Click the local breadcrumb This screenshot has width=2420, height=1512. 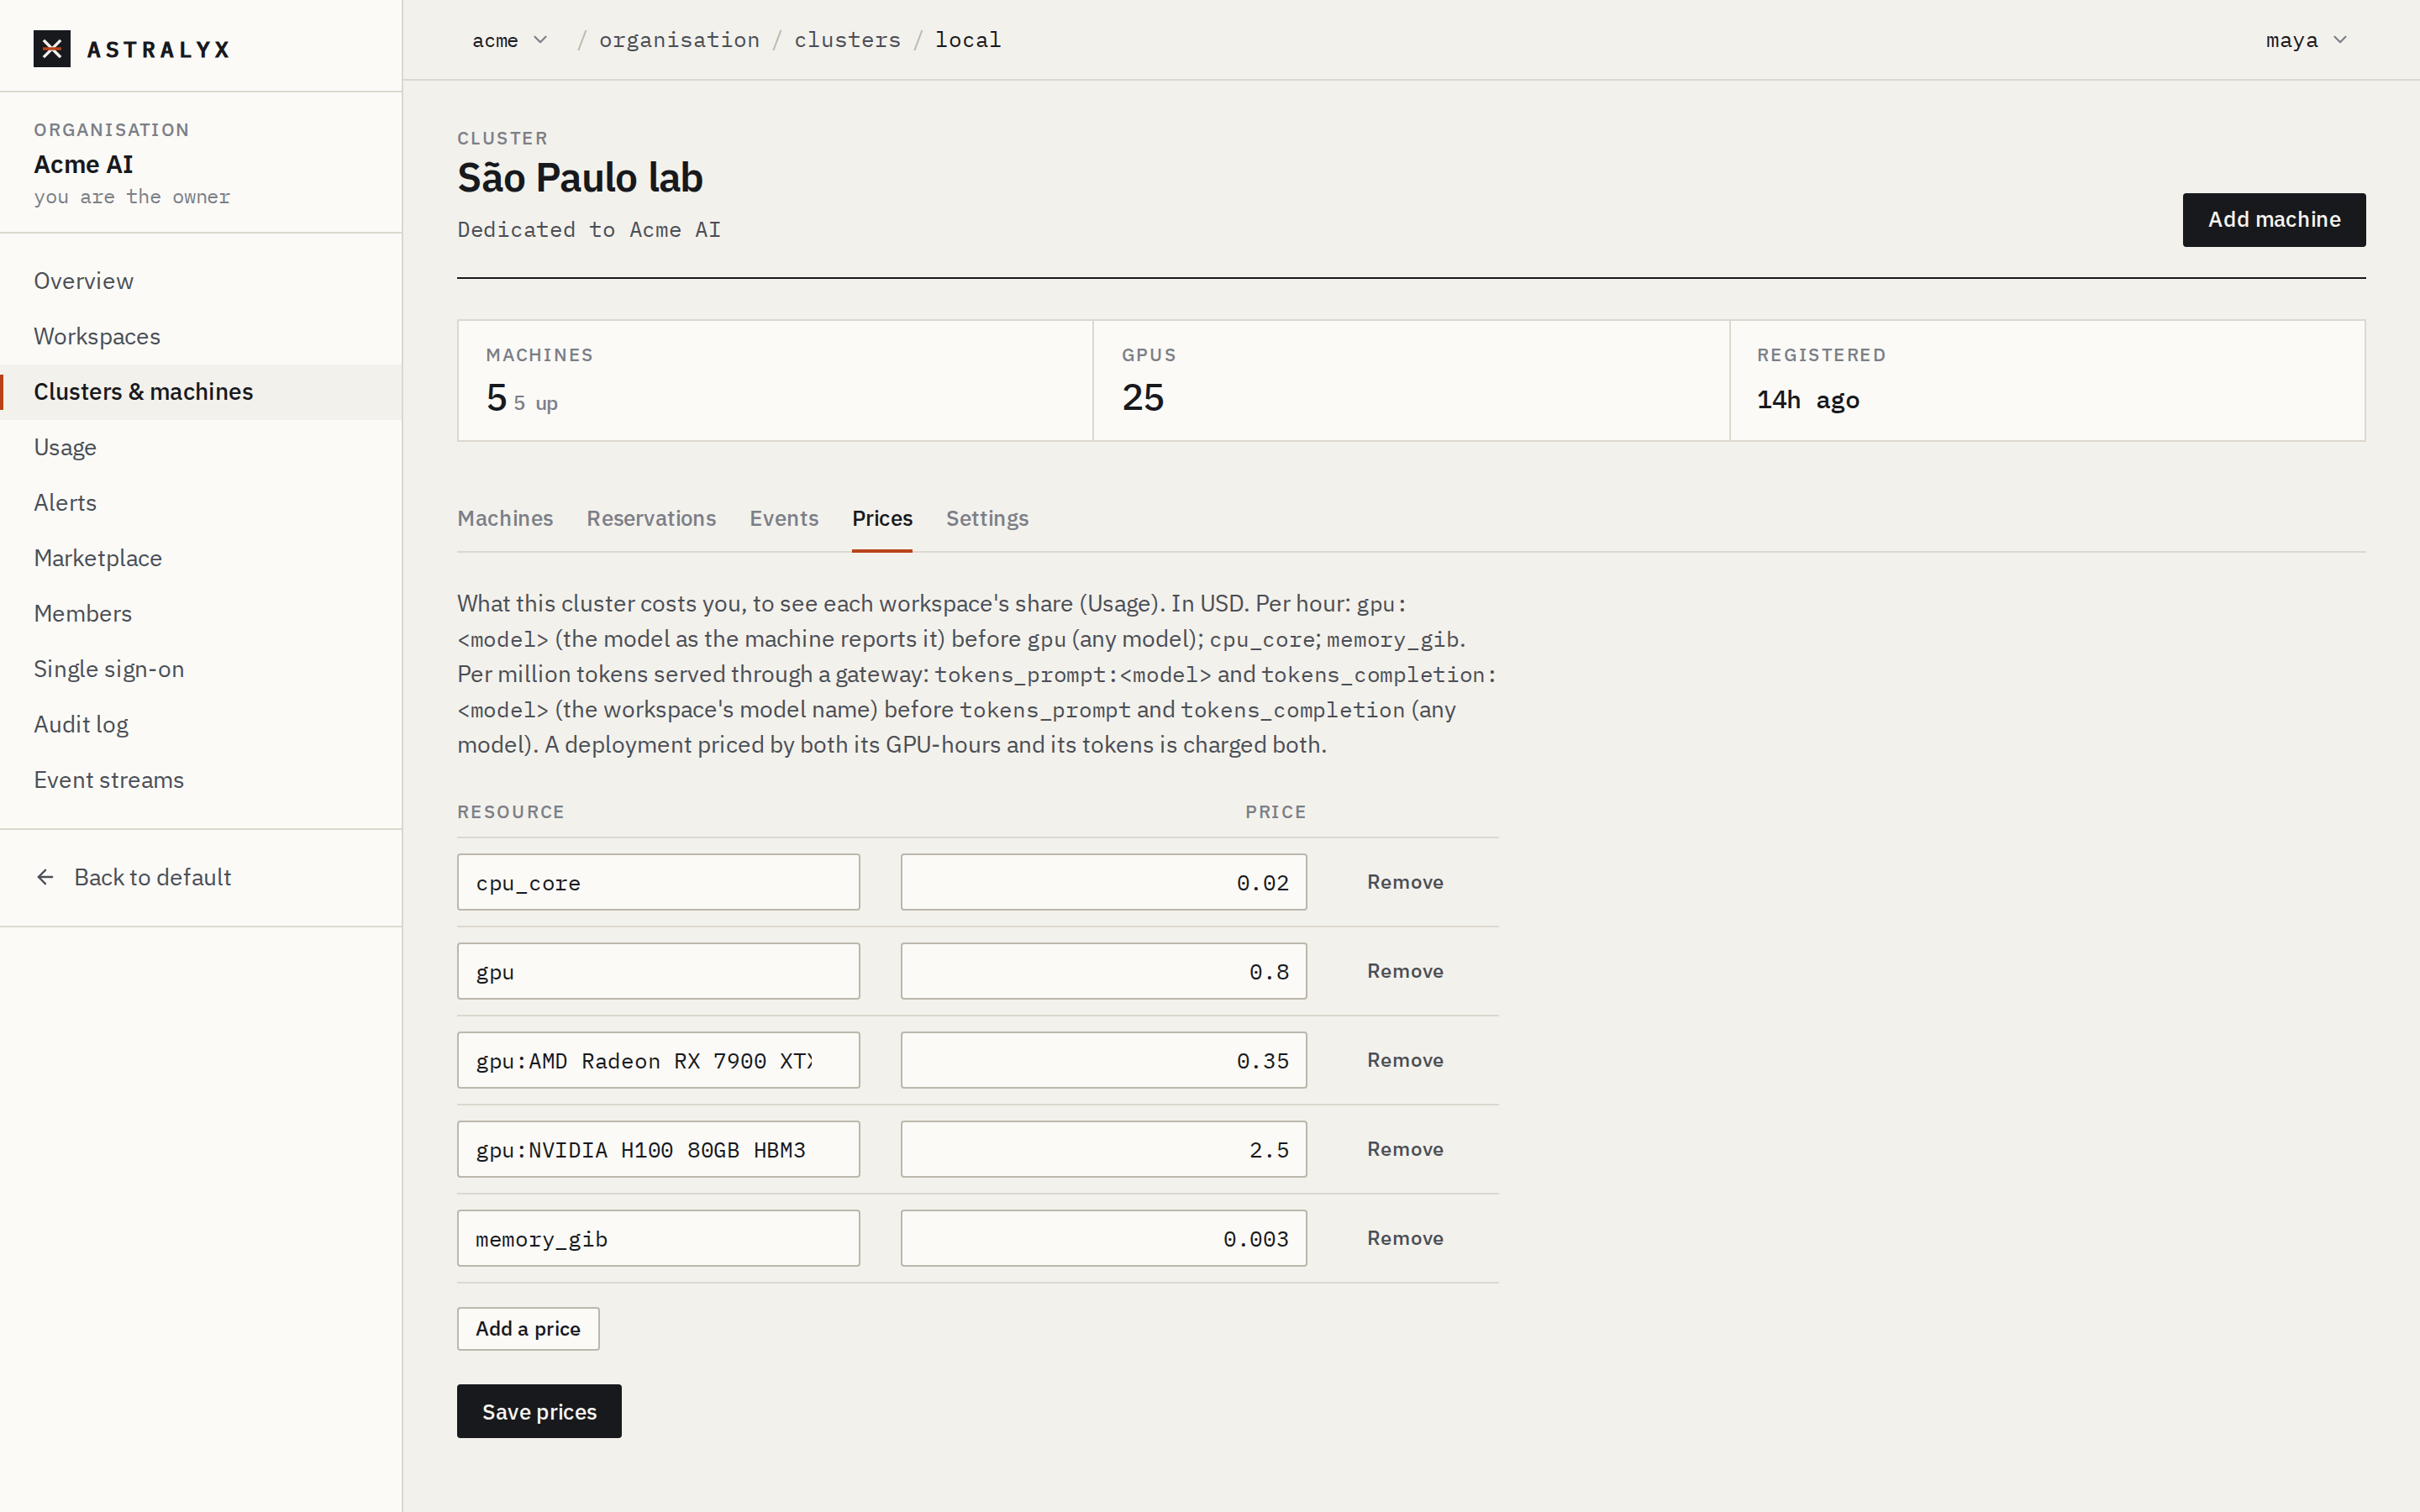tap(967, 40)
